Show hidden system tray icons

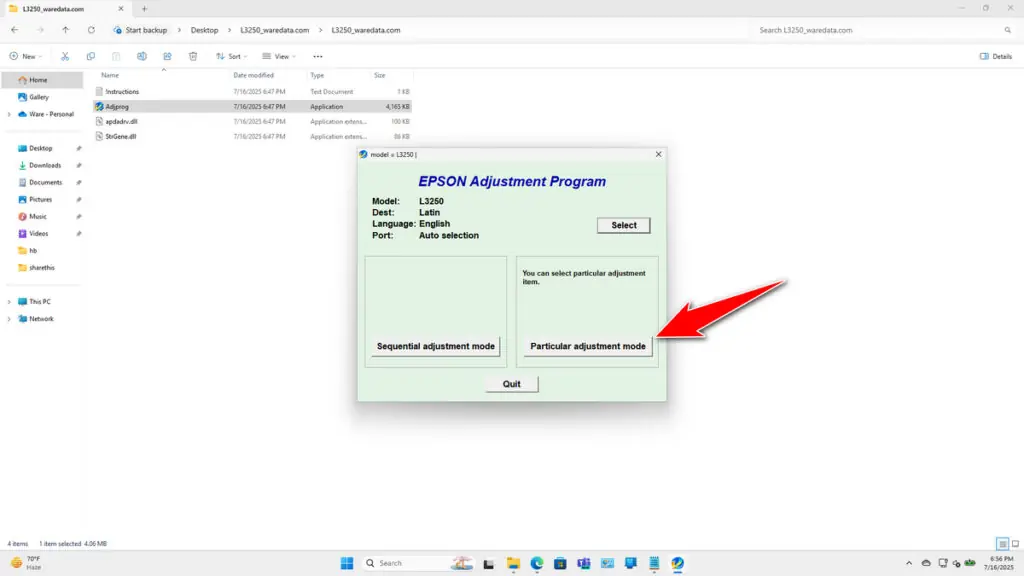(909, 563)
